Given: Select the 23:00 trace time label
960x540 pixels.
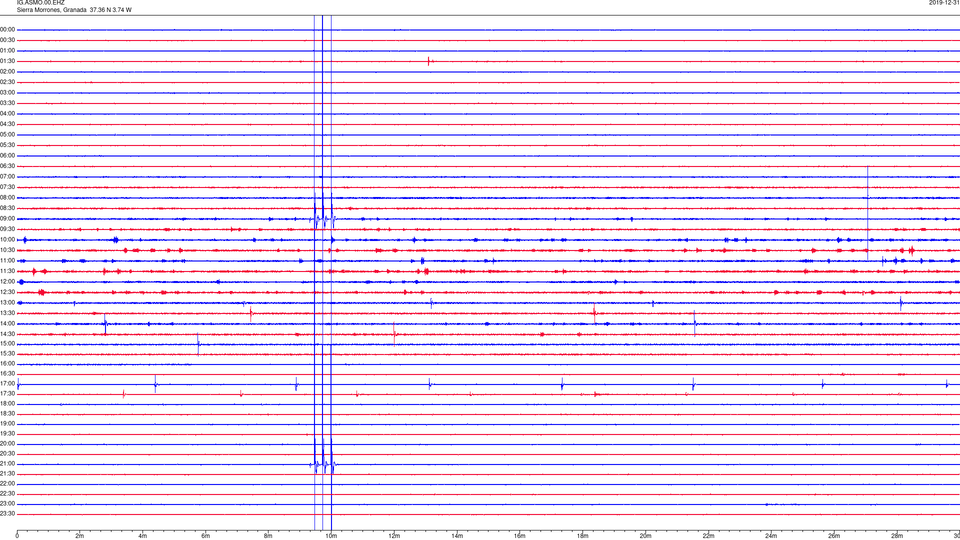Looking at the screenshot, I should 7,503.
